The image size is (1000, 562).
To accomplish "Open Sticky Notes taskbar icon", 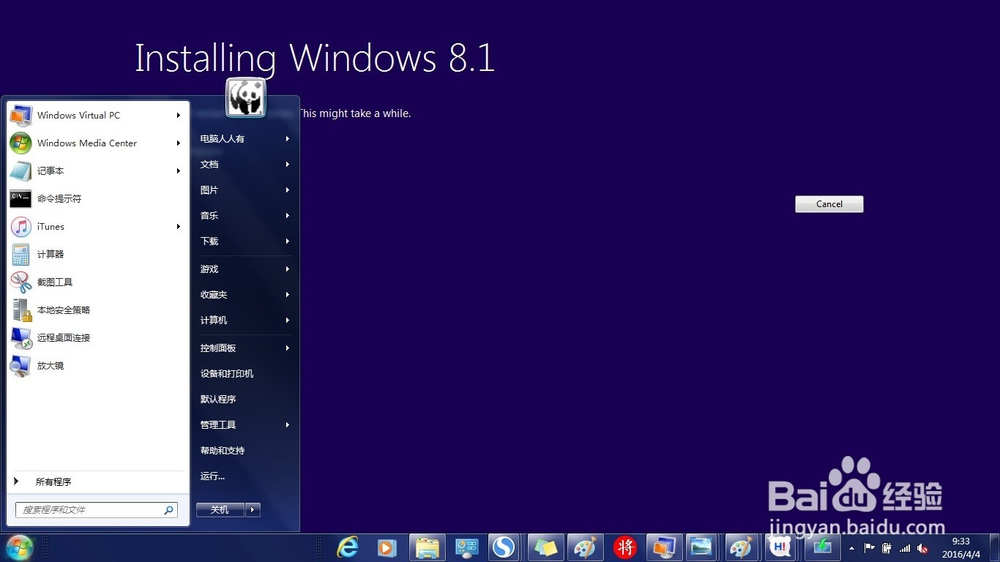I will pos(545,547).
